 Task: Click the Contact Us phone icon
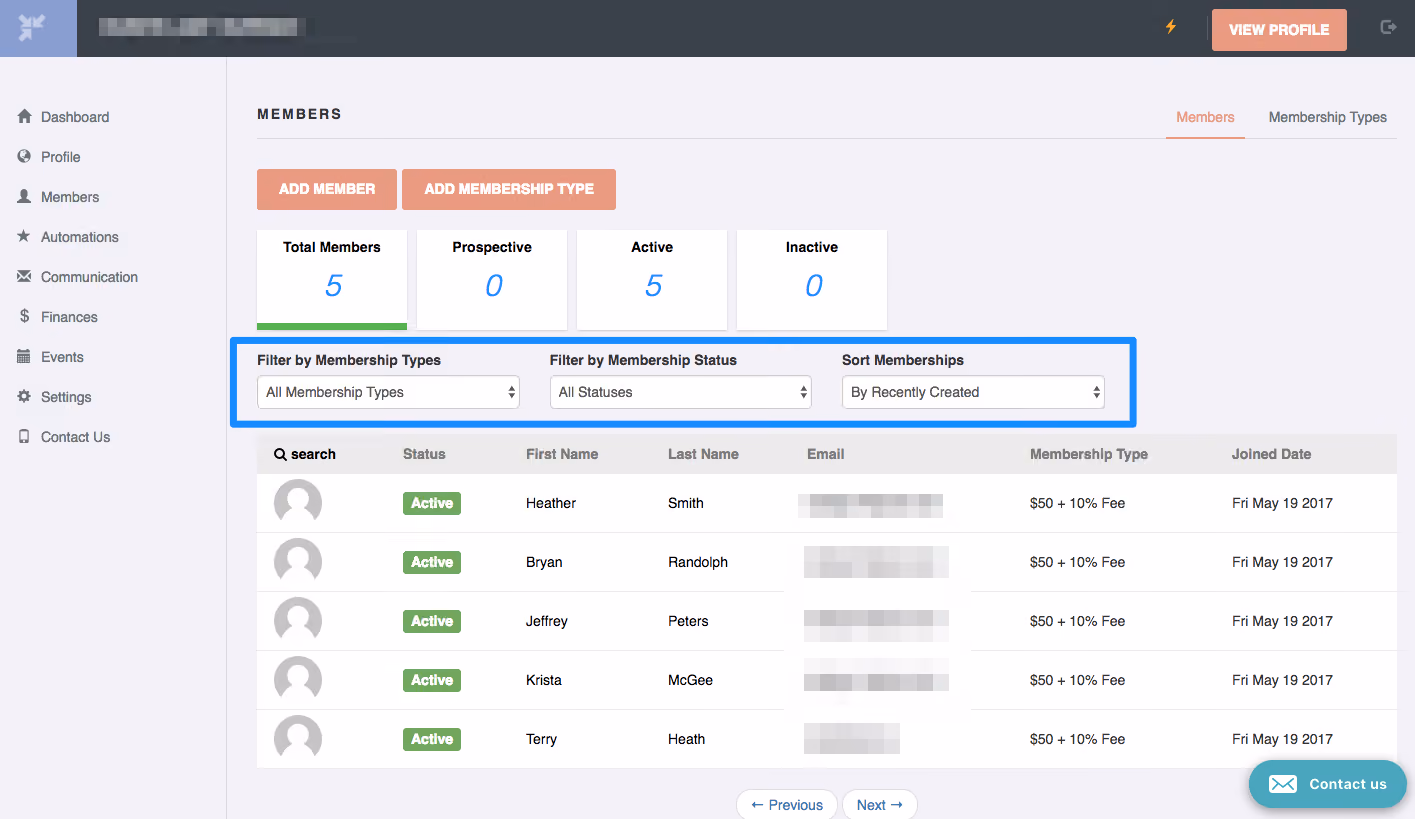(x=25, y=436)
